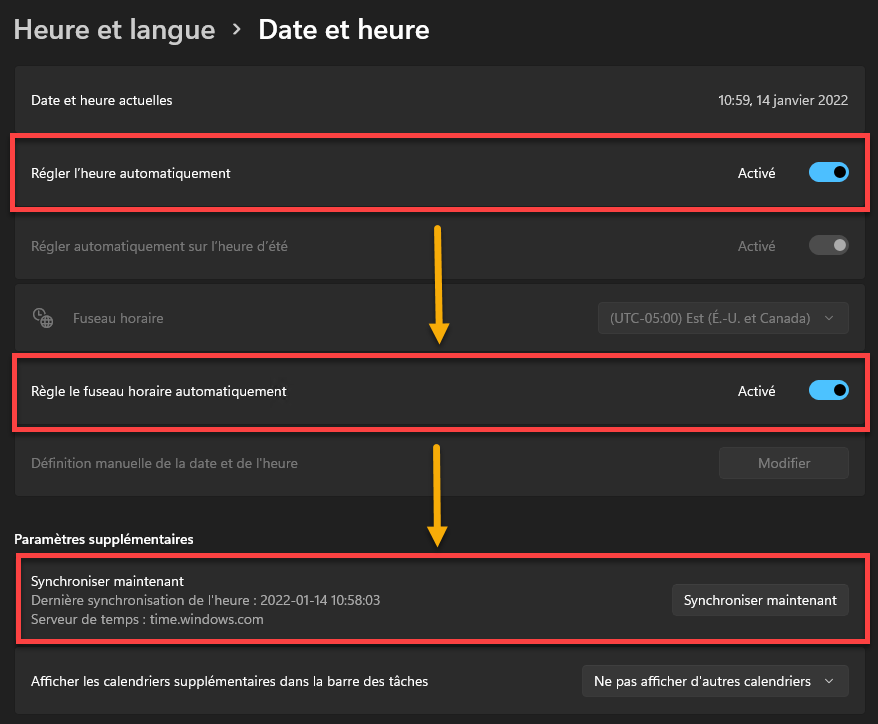This screenshot has width=878, height=724.
Task: Toggle Régler l'heure automatiquement switch
Action: pyautogui.click(x=829, y=172)
